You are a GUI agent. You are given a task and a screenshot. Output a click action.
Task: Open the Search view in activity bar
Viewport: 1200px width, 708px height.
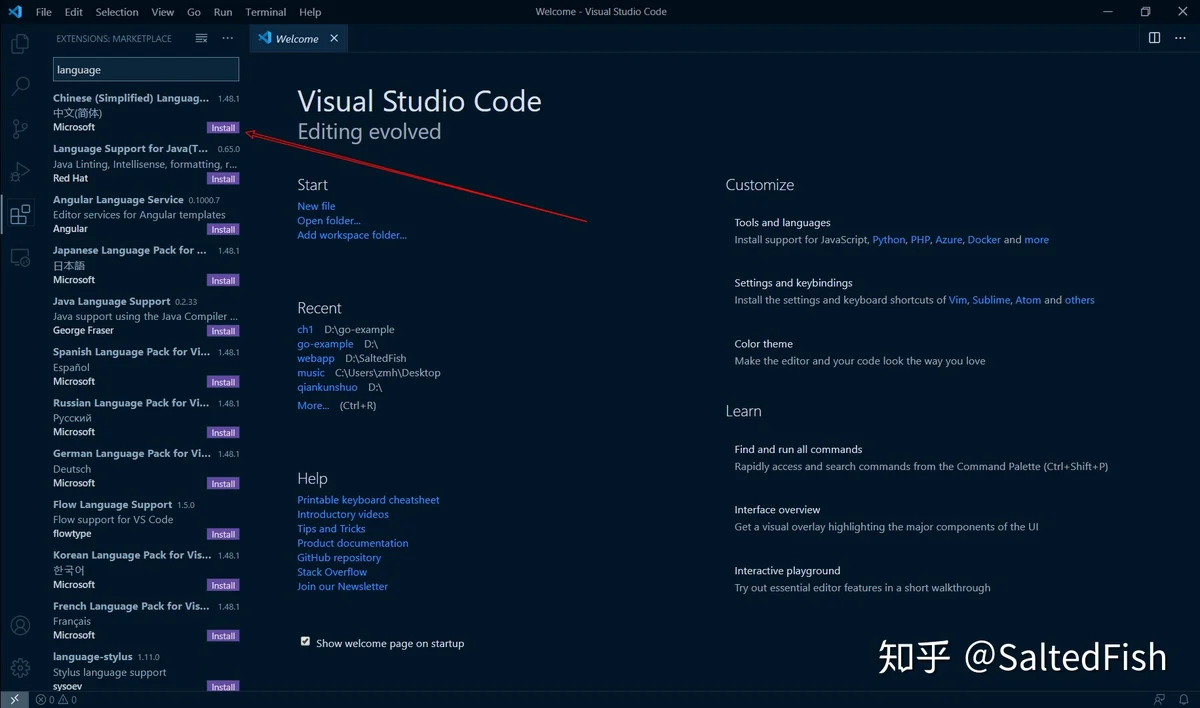20,86
